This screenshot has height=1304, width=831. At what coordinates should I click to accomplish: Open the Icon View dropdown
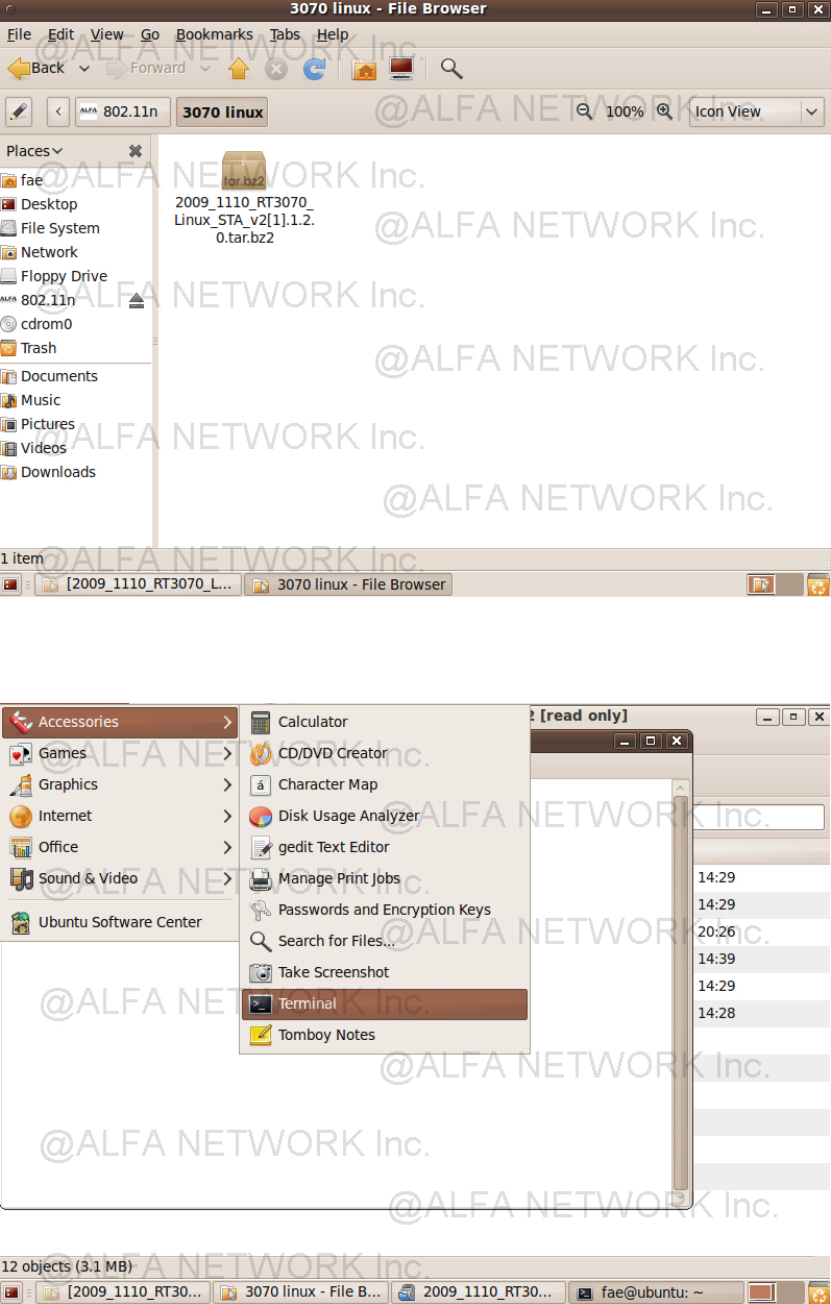(757, 112)
